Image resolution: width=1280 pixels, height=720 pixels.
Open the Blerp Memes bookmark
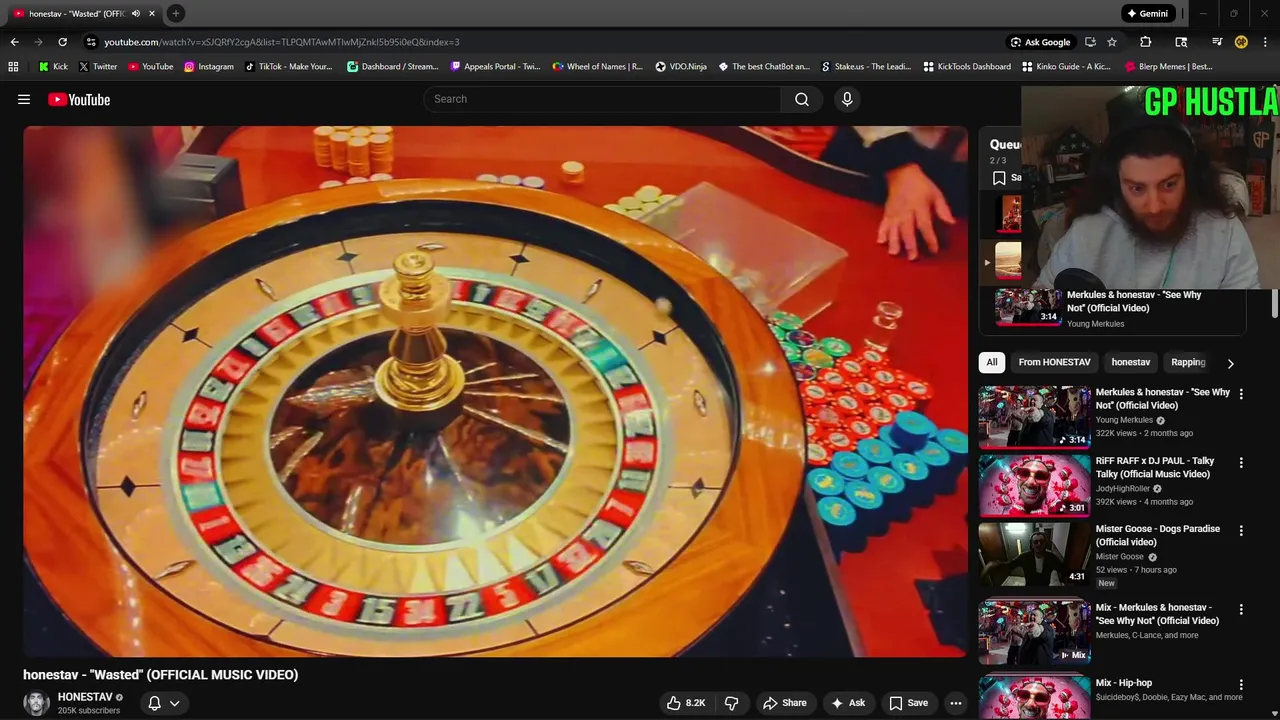tap(1169, 66)
